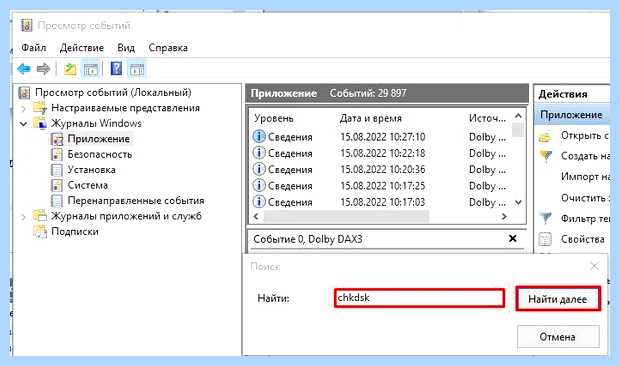Screen dimensions: 620x366
Task: Open the Вид menu
Action: pos(126,48)
